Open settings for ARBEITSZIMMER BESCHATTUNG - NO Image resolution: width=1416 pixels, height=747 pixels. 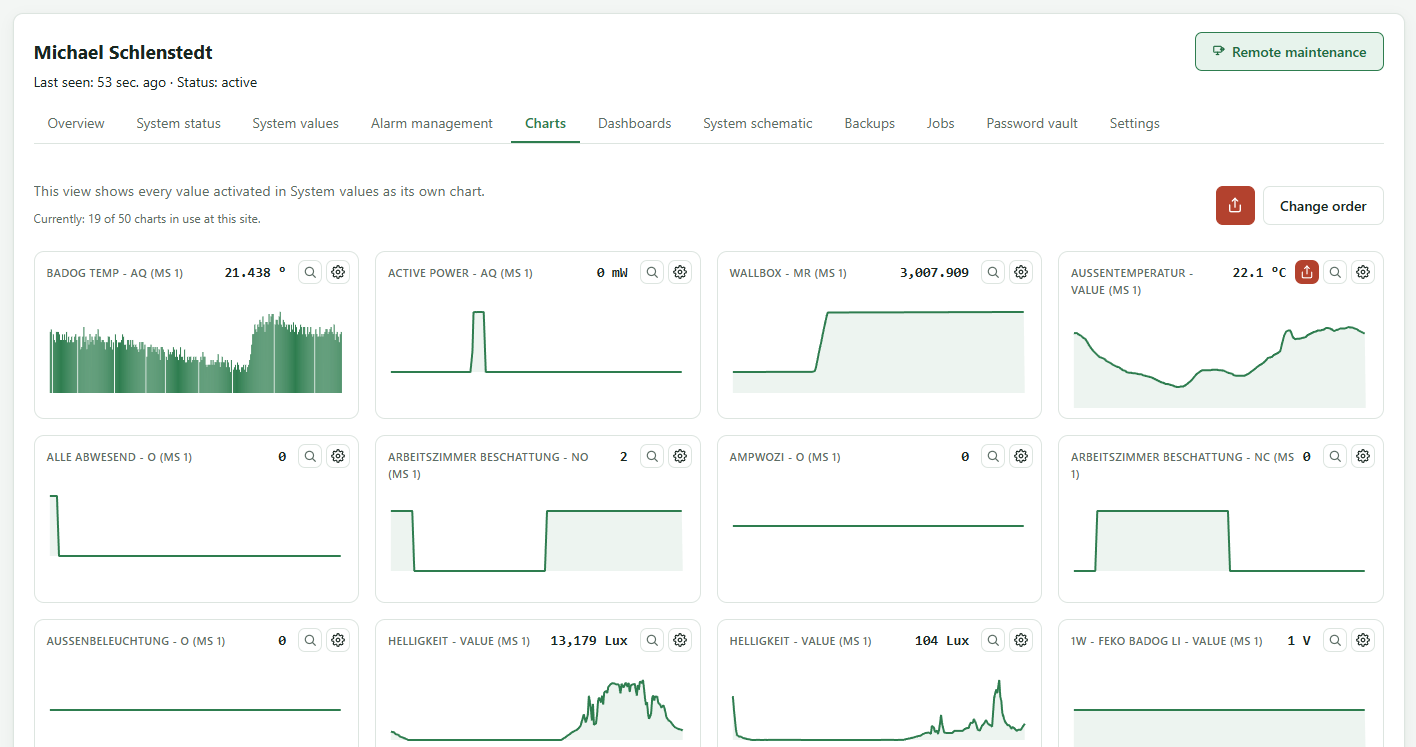pos(680,456)
